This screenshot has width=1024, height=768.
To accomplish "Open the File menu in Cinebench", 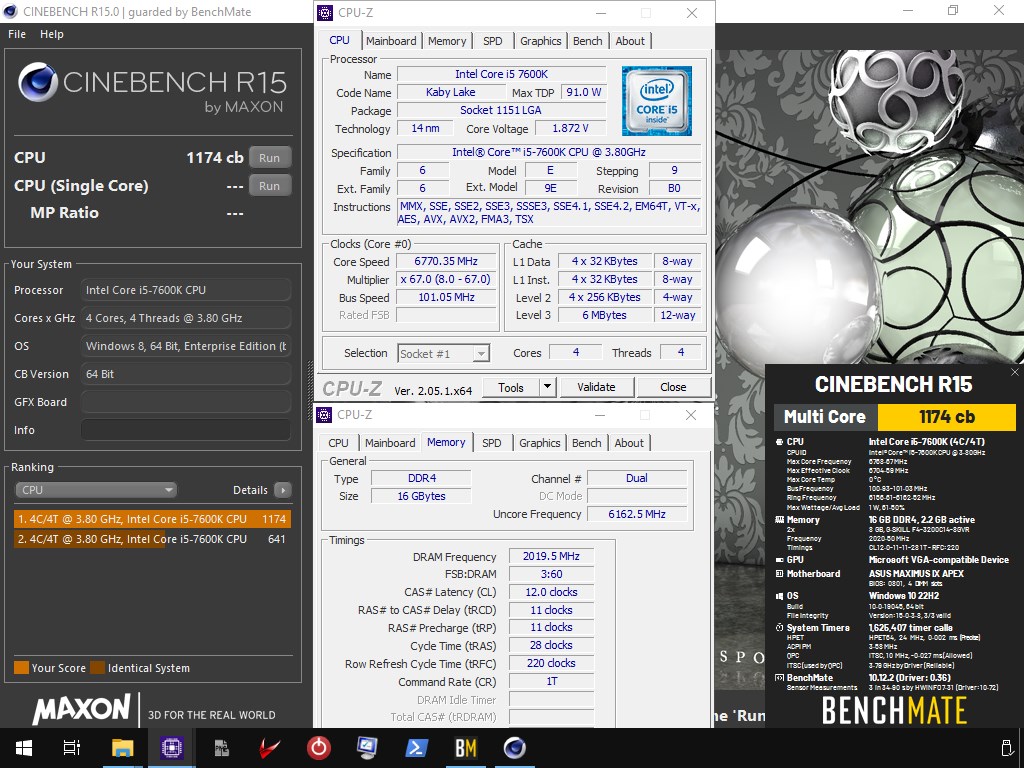I will coord(17,34).
